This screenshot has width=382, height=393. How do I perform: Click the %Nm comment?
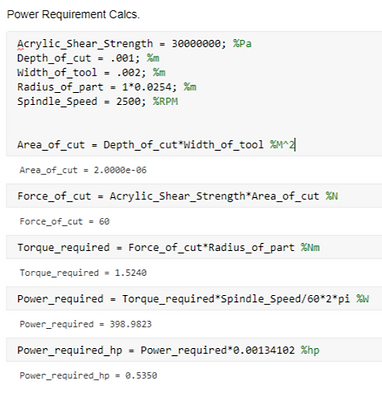pos(310,248)
